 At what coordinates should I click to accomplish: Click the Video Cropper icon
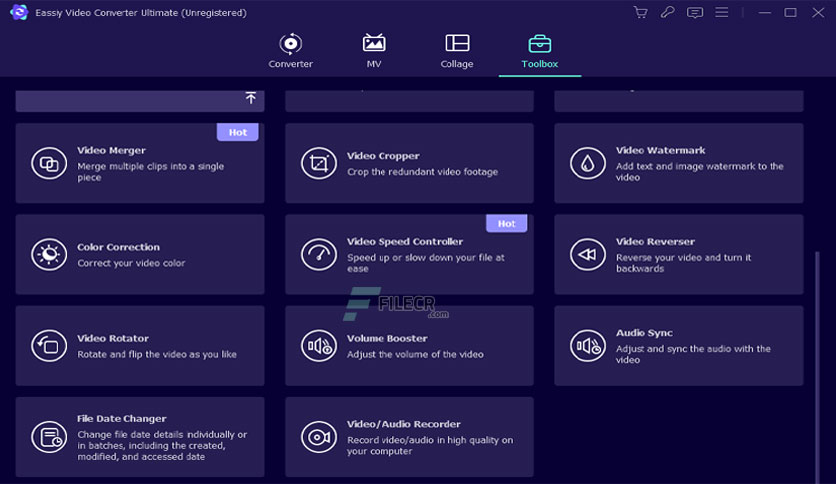[x=319, y=163]
